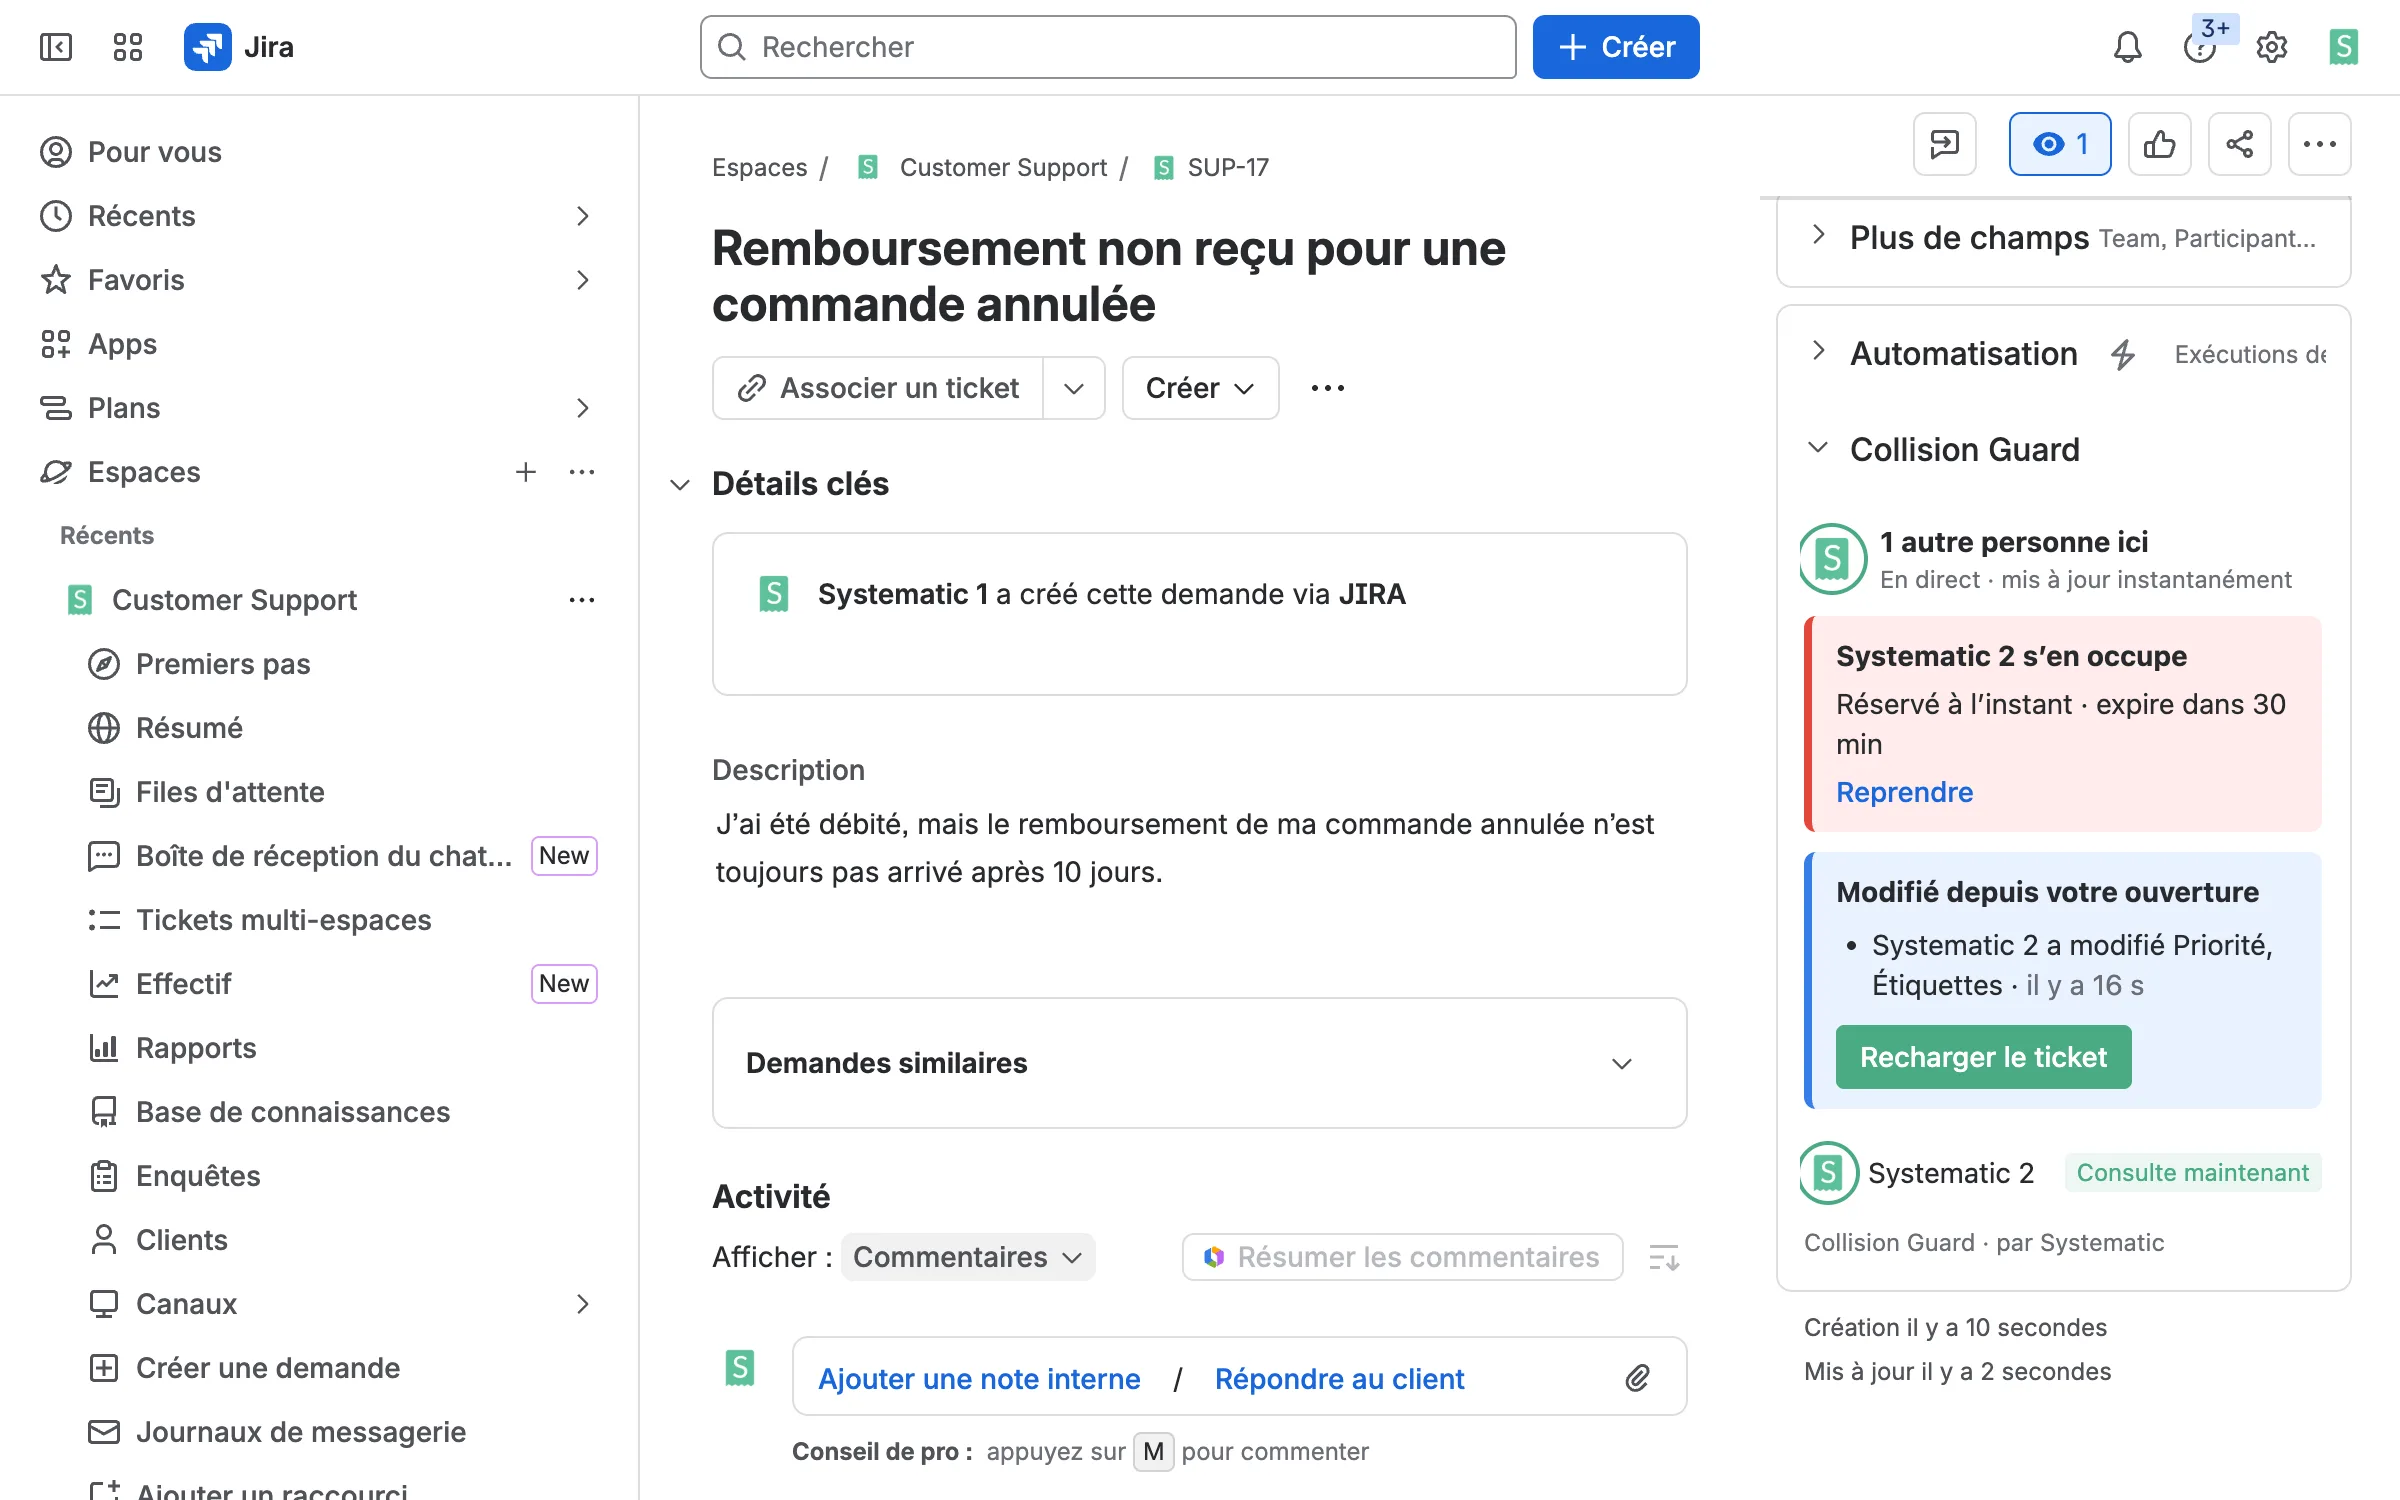The width and height of the screenshot is (2400, 1500).
Task: Open the notifications bell
Action: (x=2127, y=47)
